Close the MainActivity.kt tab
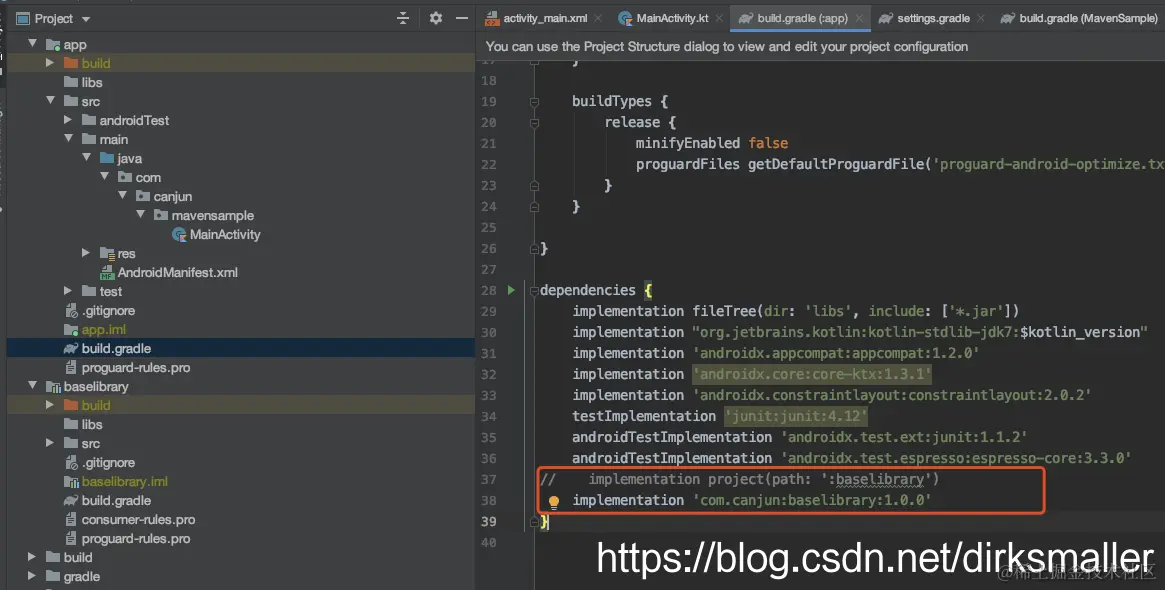 (x=719, y=19)
